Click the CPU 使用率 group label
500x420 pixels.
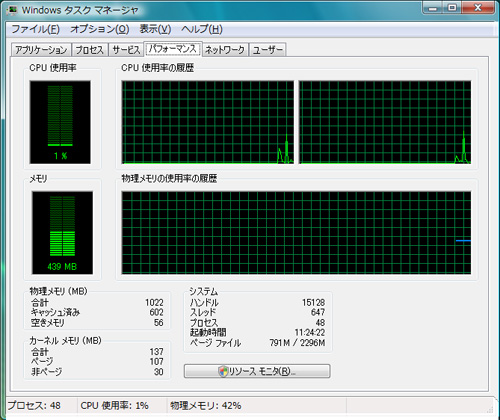[x=53, y=68]
